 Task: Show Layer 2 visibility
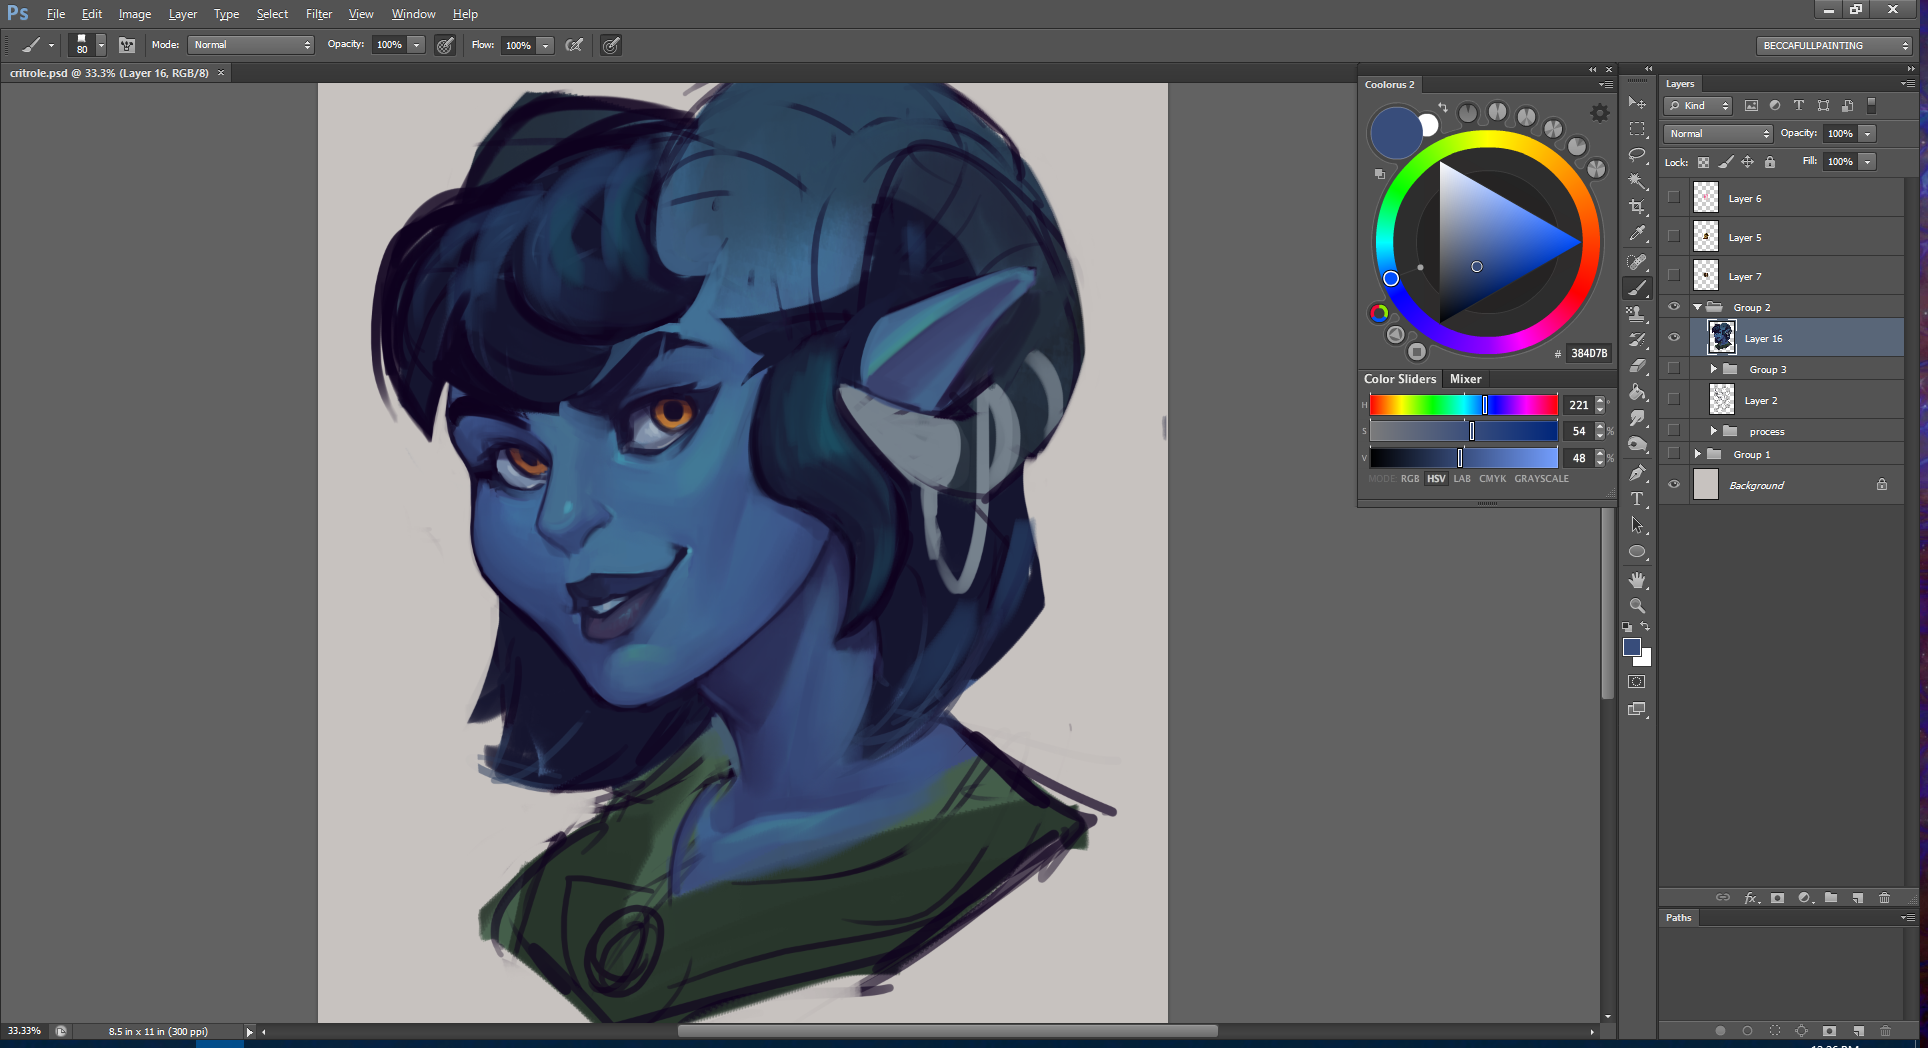point(1674,400)
